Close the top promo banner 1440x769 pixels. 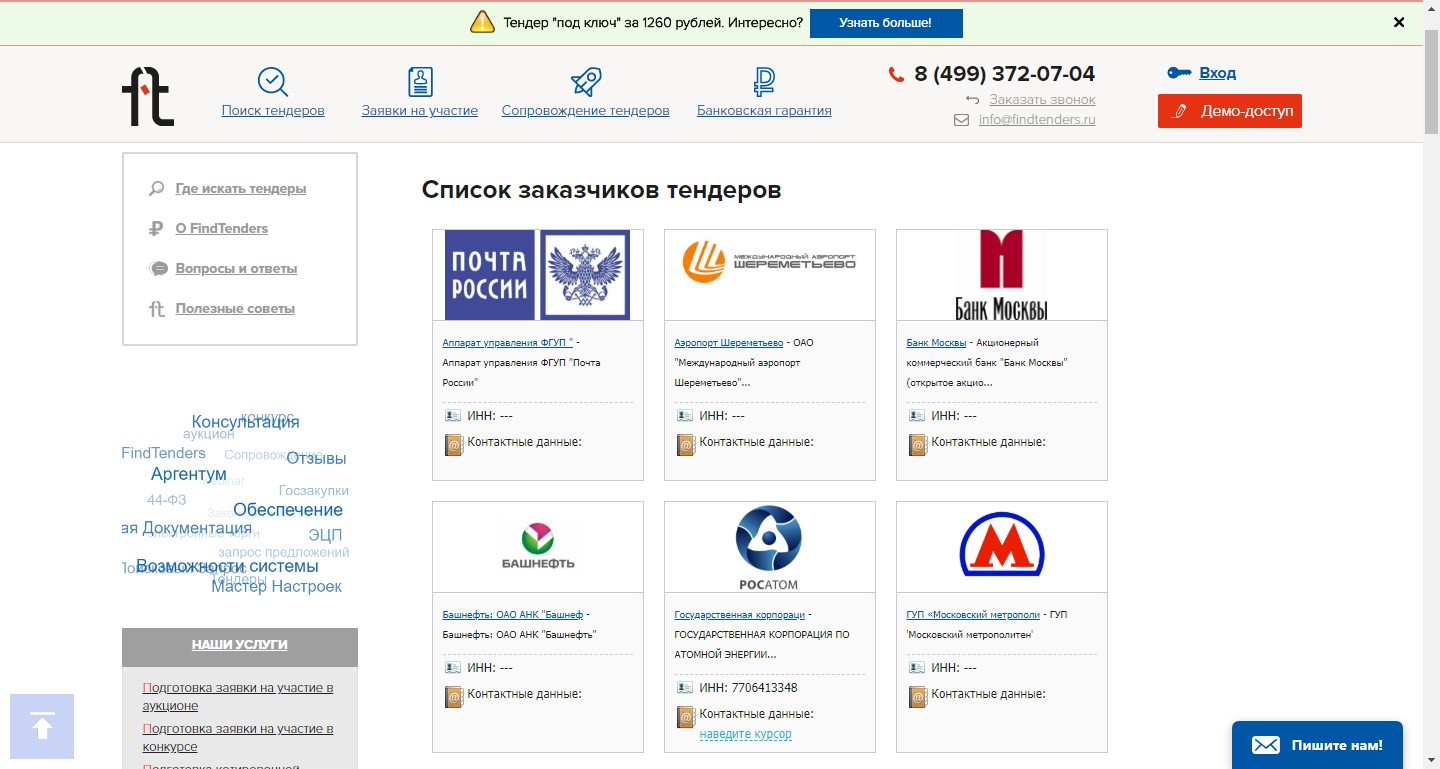pos(1399,22)
